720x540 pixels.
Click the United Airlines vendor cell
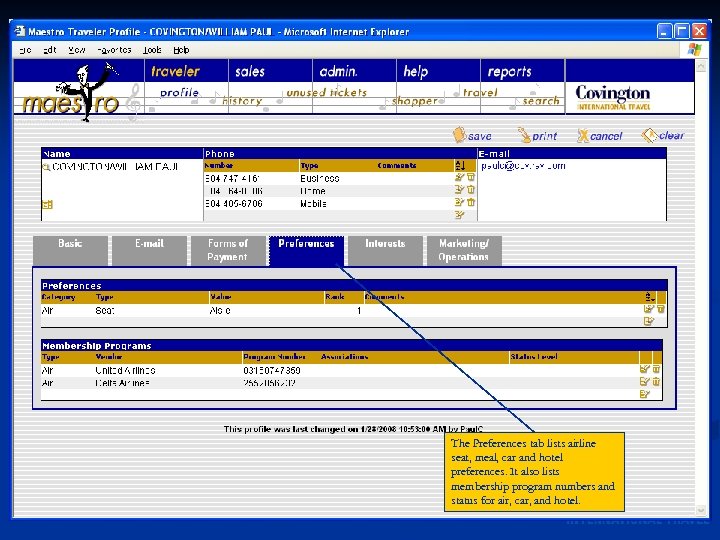125,370
